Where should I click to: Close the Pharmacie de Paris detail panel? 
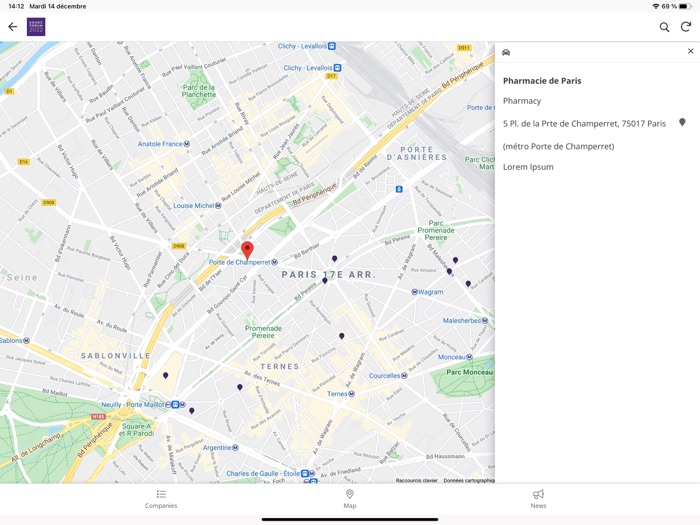pyautogui.click(x=691, y=51)
